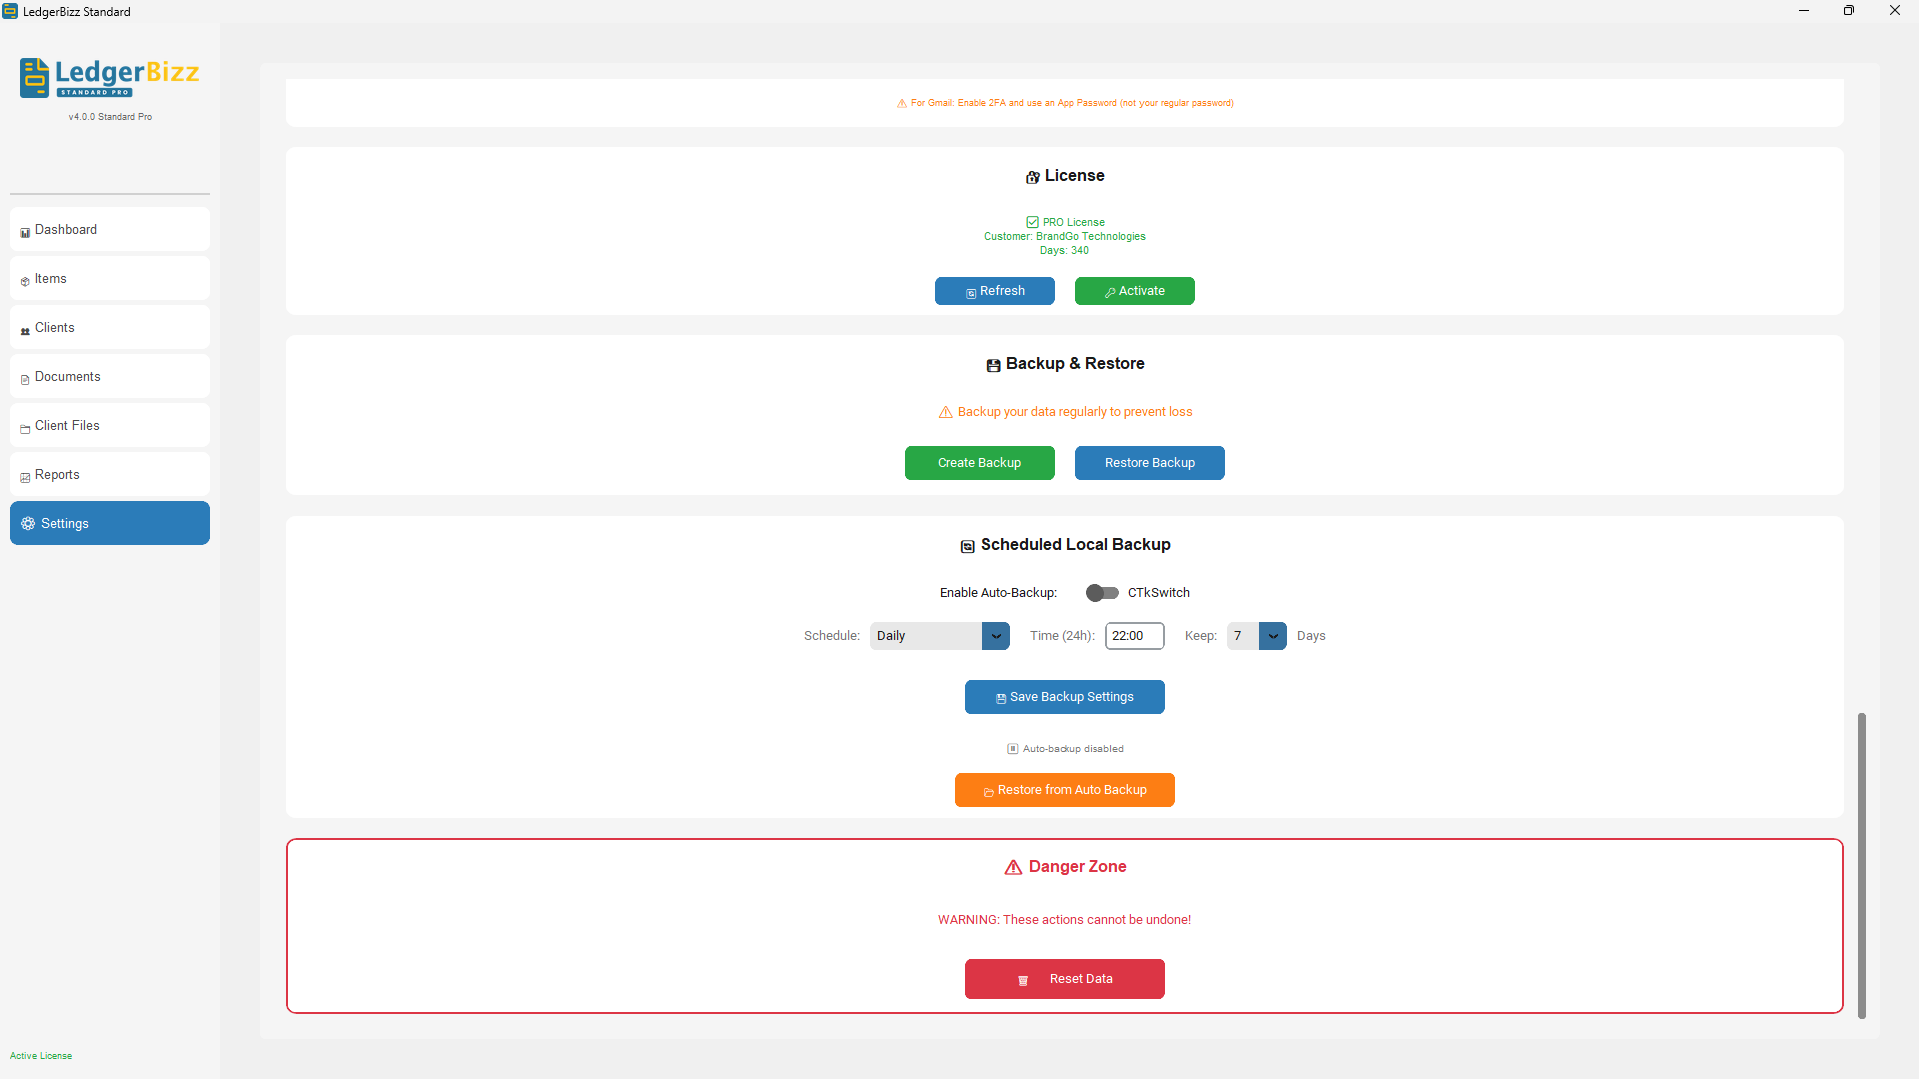This screenshot has height=1079, width=1919.
Task: Click the Clients icon in the sidebar
Action: point(25,330)
